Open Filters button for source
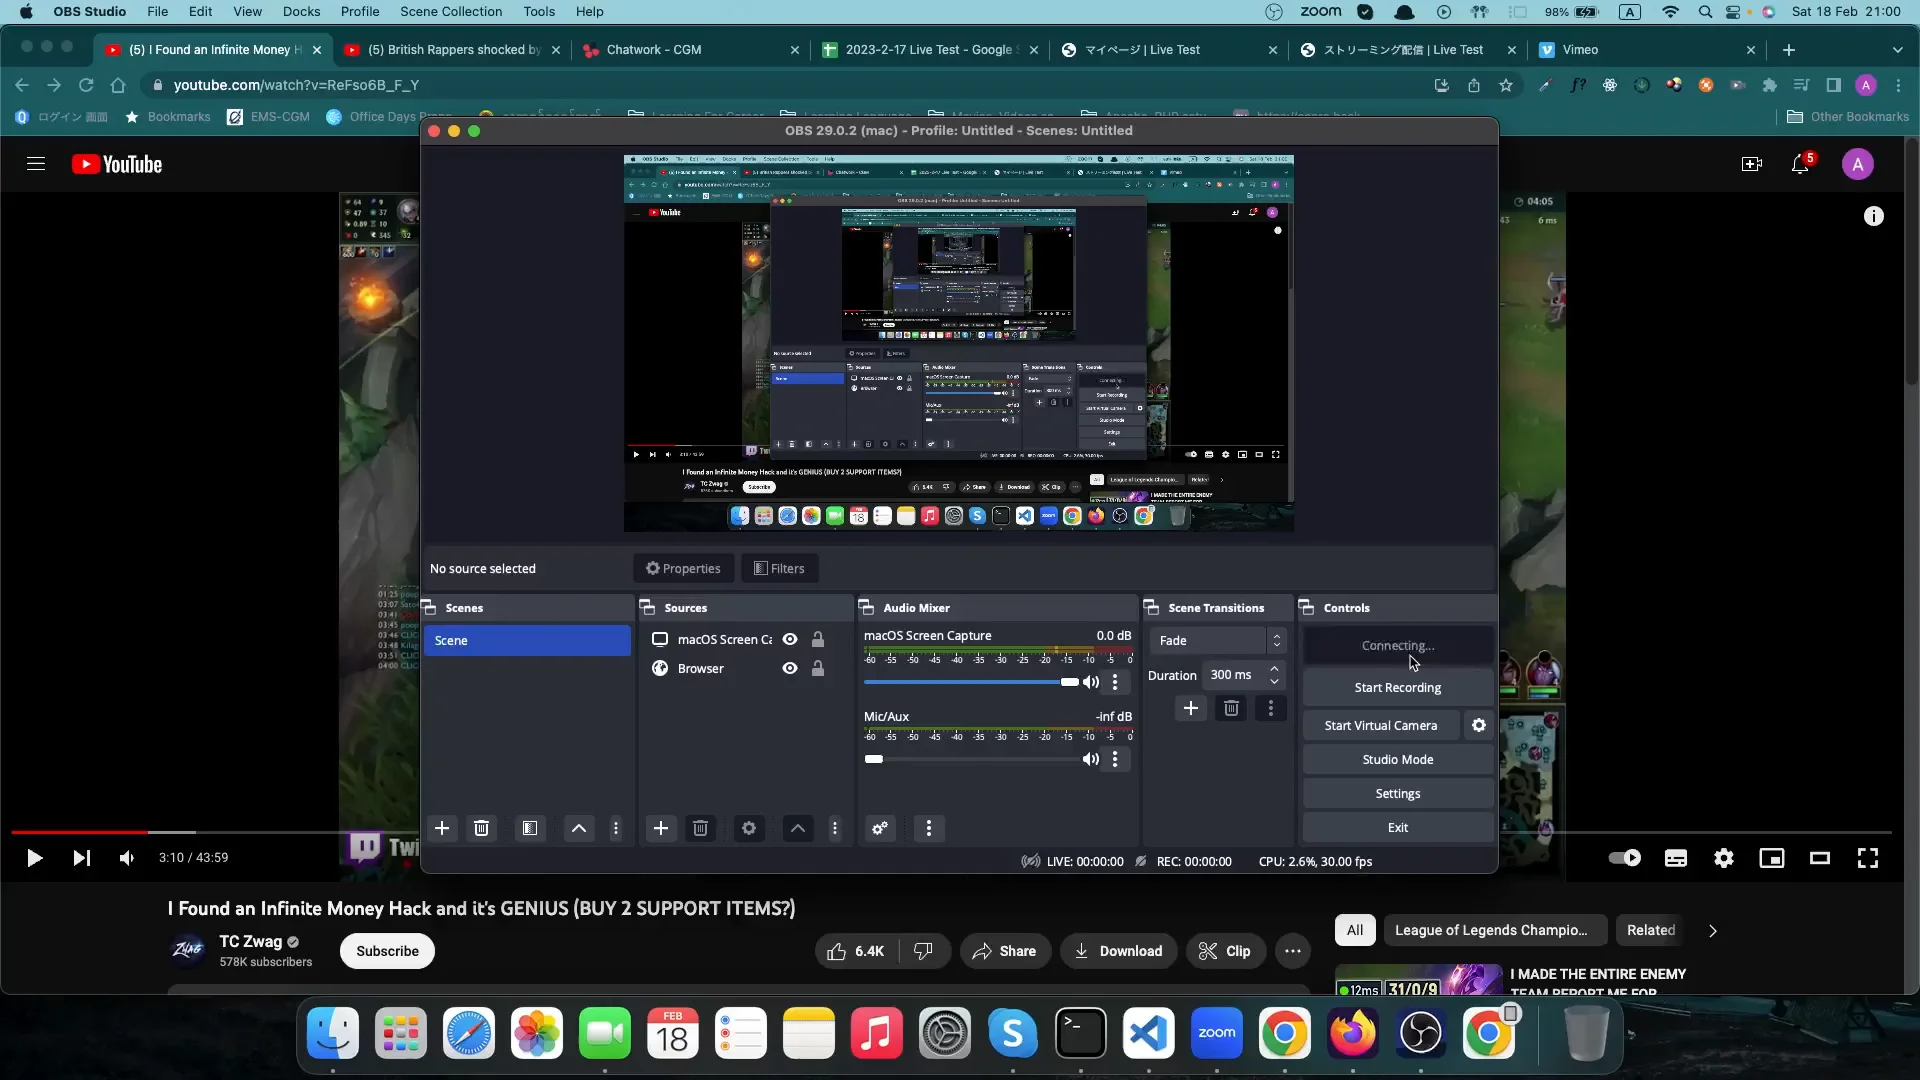 click(779, 569)
